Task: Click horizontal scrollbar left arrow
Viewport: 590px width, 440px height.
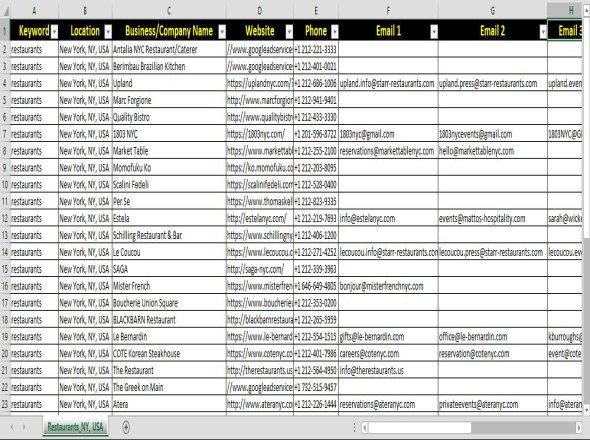Action: pyautogui.click(x=365, y=427)
